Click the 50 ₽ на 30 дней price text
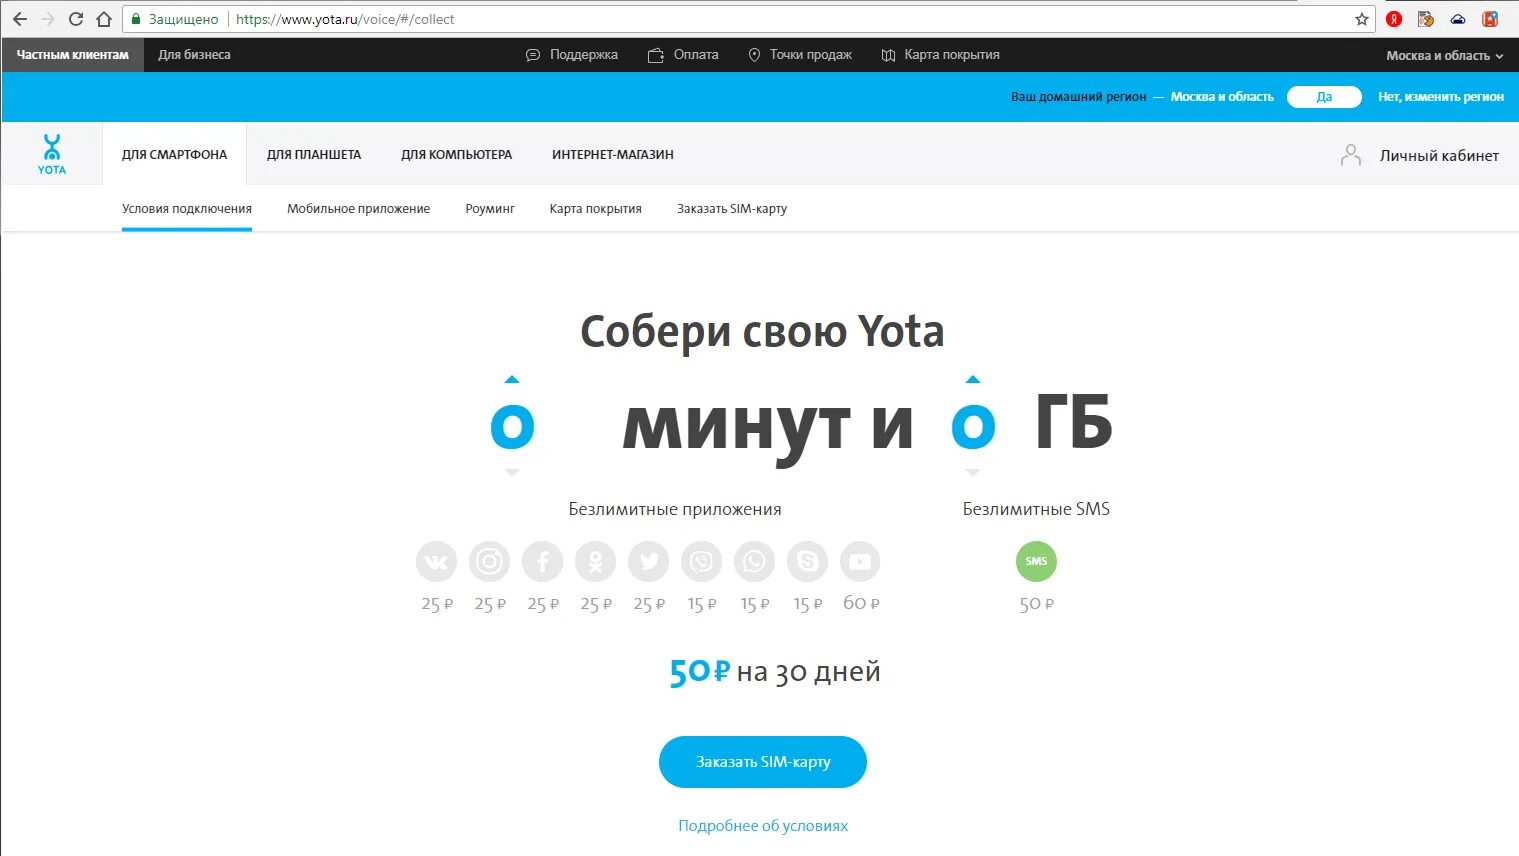Screen dimensions: 1519x856 [775, 672]
